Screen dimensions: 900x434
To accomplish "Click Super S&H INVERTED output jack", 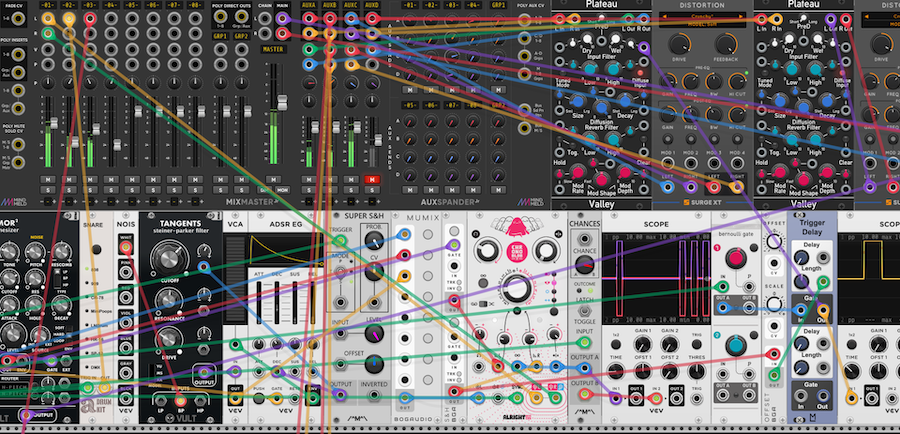I will click(374, 395).
